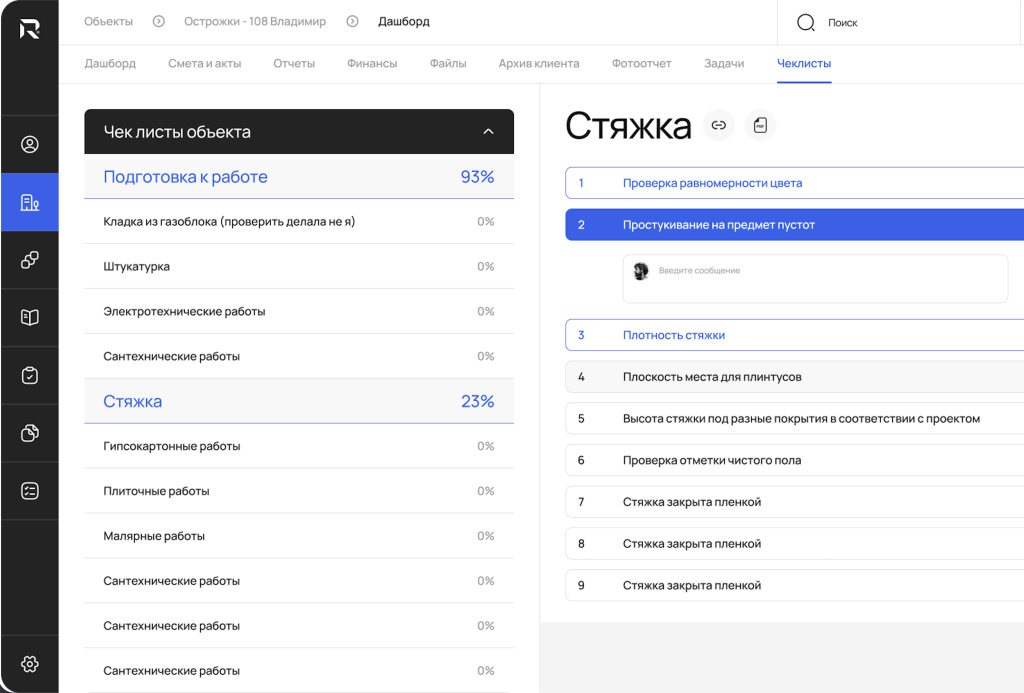Collapse the Чек листы объекта panel
Image resolution: width=1024 pixels, height=693 pixels.
(x=488, y=132)
